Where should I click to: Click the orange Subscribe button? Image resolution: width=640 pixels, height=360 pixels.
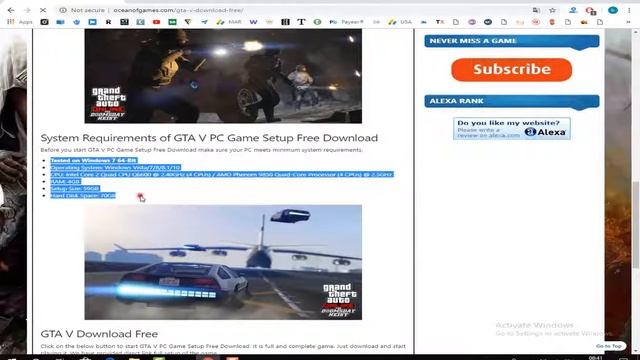511,69
